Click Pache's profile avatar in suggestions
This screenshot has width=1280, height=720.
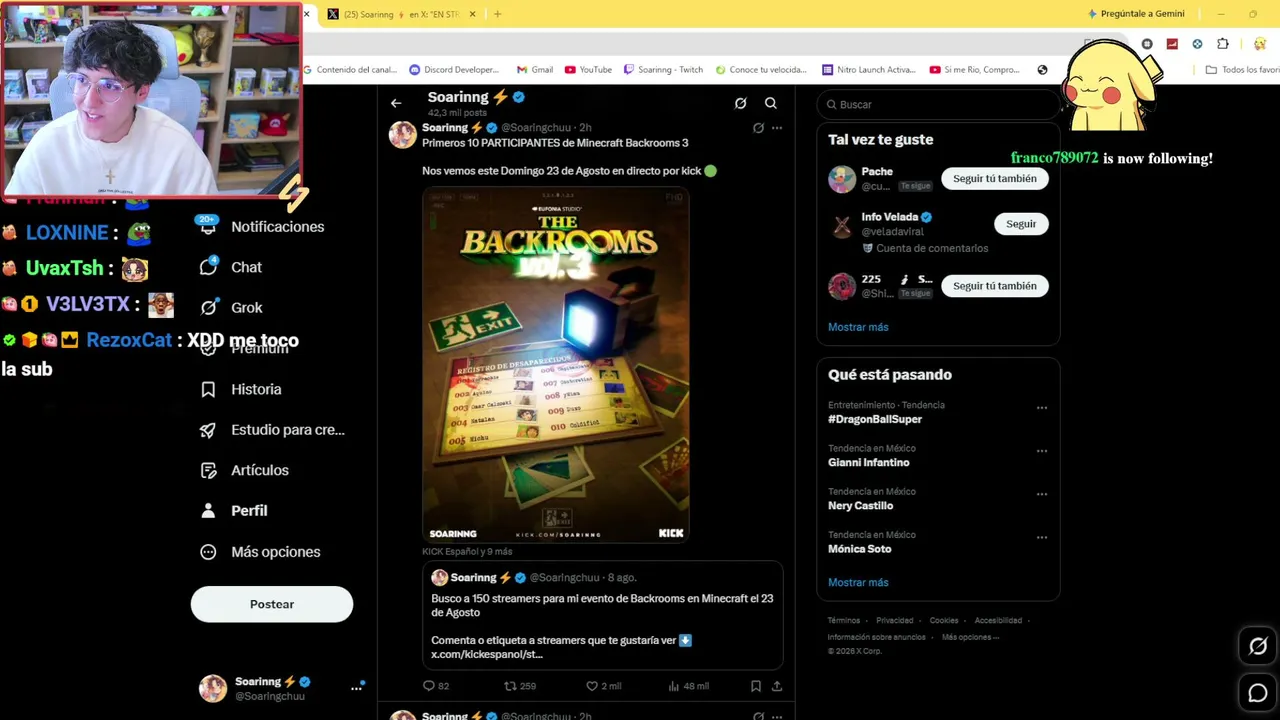coord(842,179)
